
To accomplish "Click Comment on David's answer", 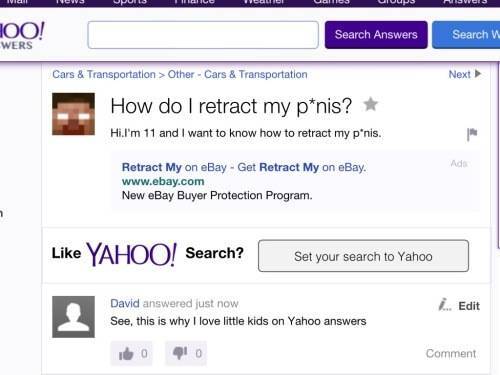I will 451,353.
